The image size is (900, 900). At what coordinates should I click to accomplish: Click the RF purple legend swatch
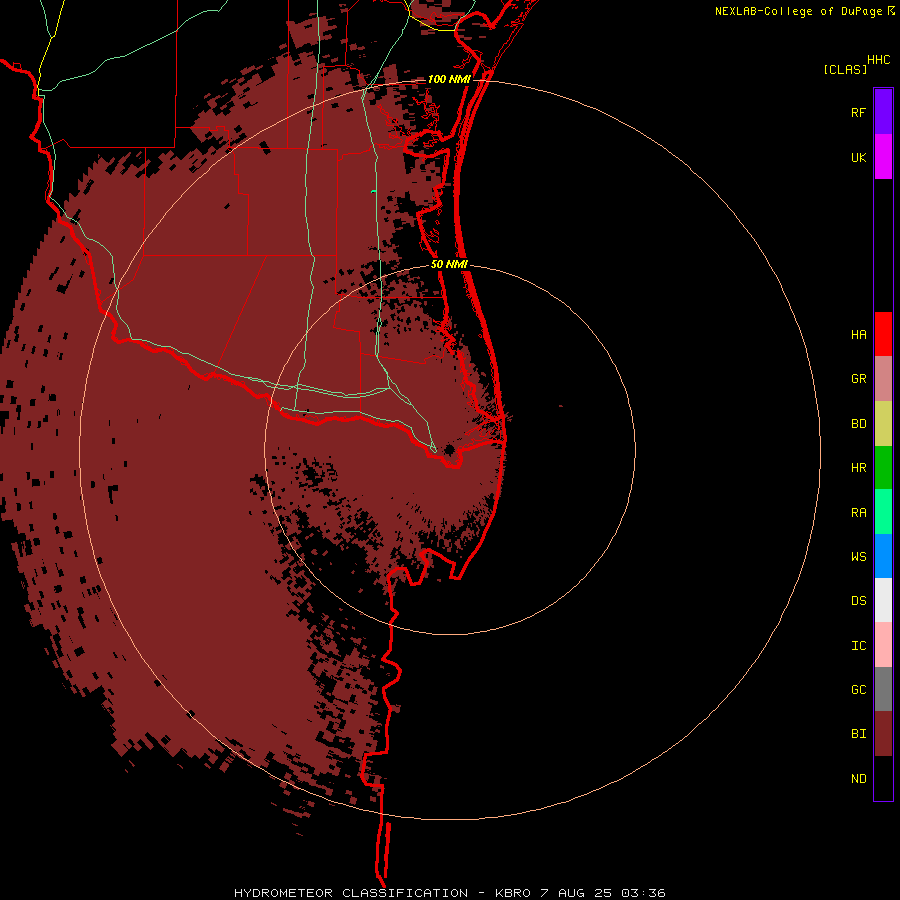point(883,112)
